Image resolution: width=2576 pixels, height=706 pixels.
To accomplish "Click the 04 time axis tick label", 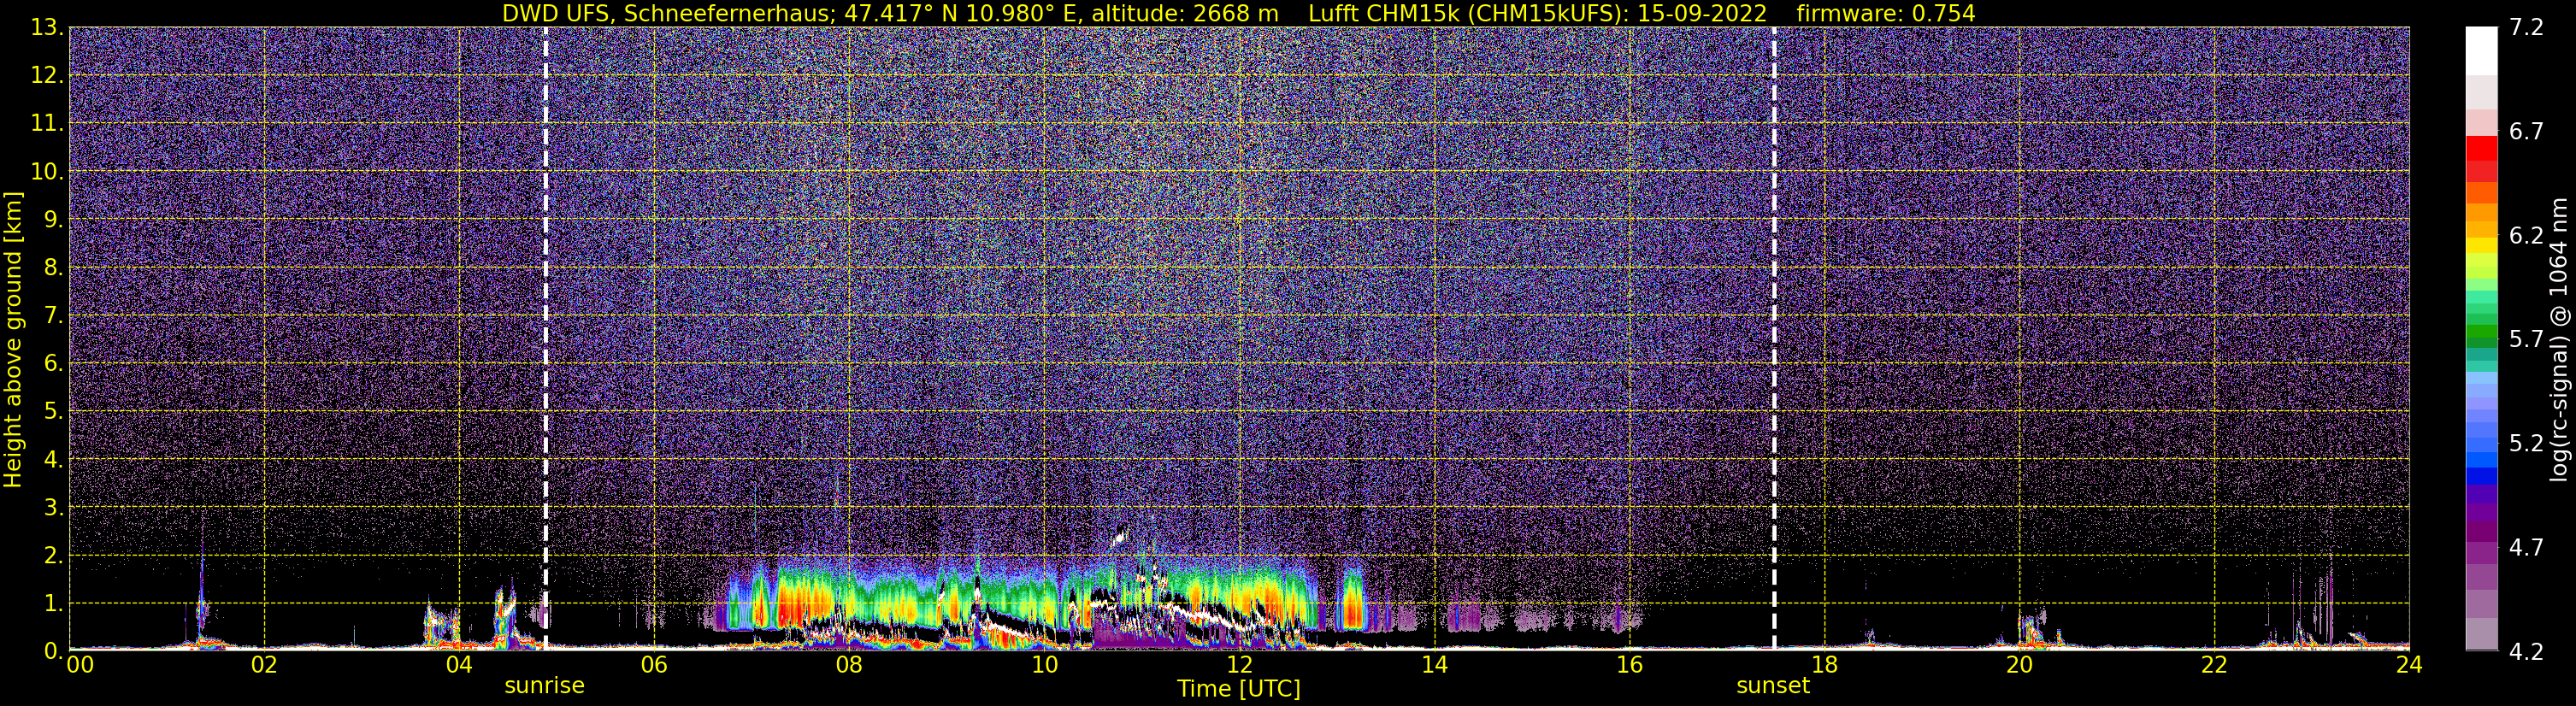I will click(x=459, y=665).
